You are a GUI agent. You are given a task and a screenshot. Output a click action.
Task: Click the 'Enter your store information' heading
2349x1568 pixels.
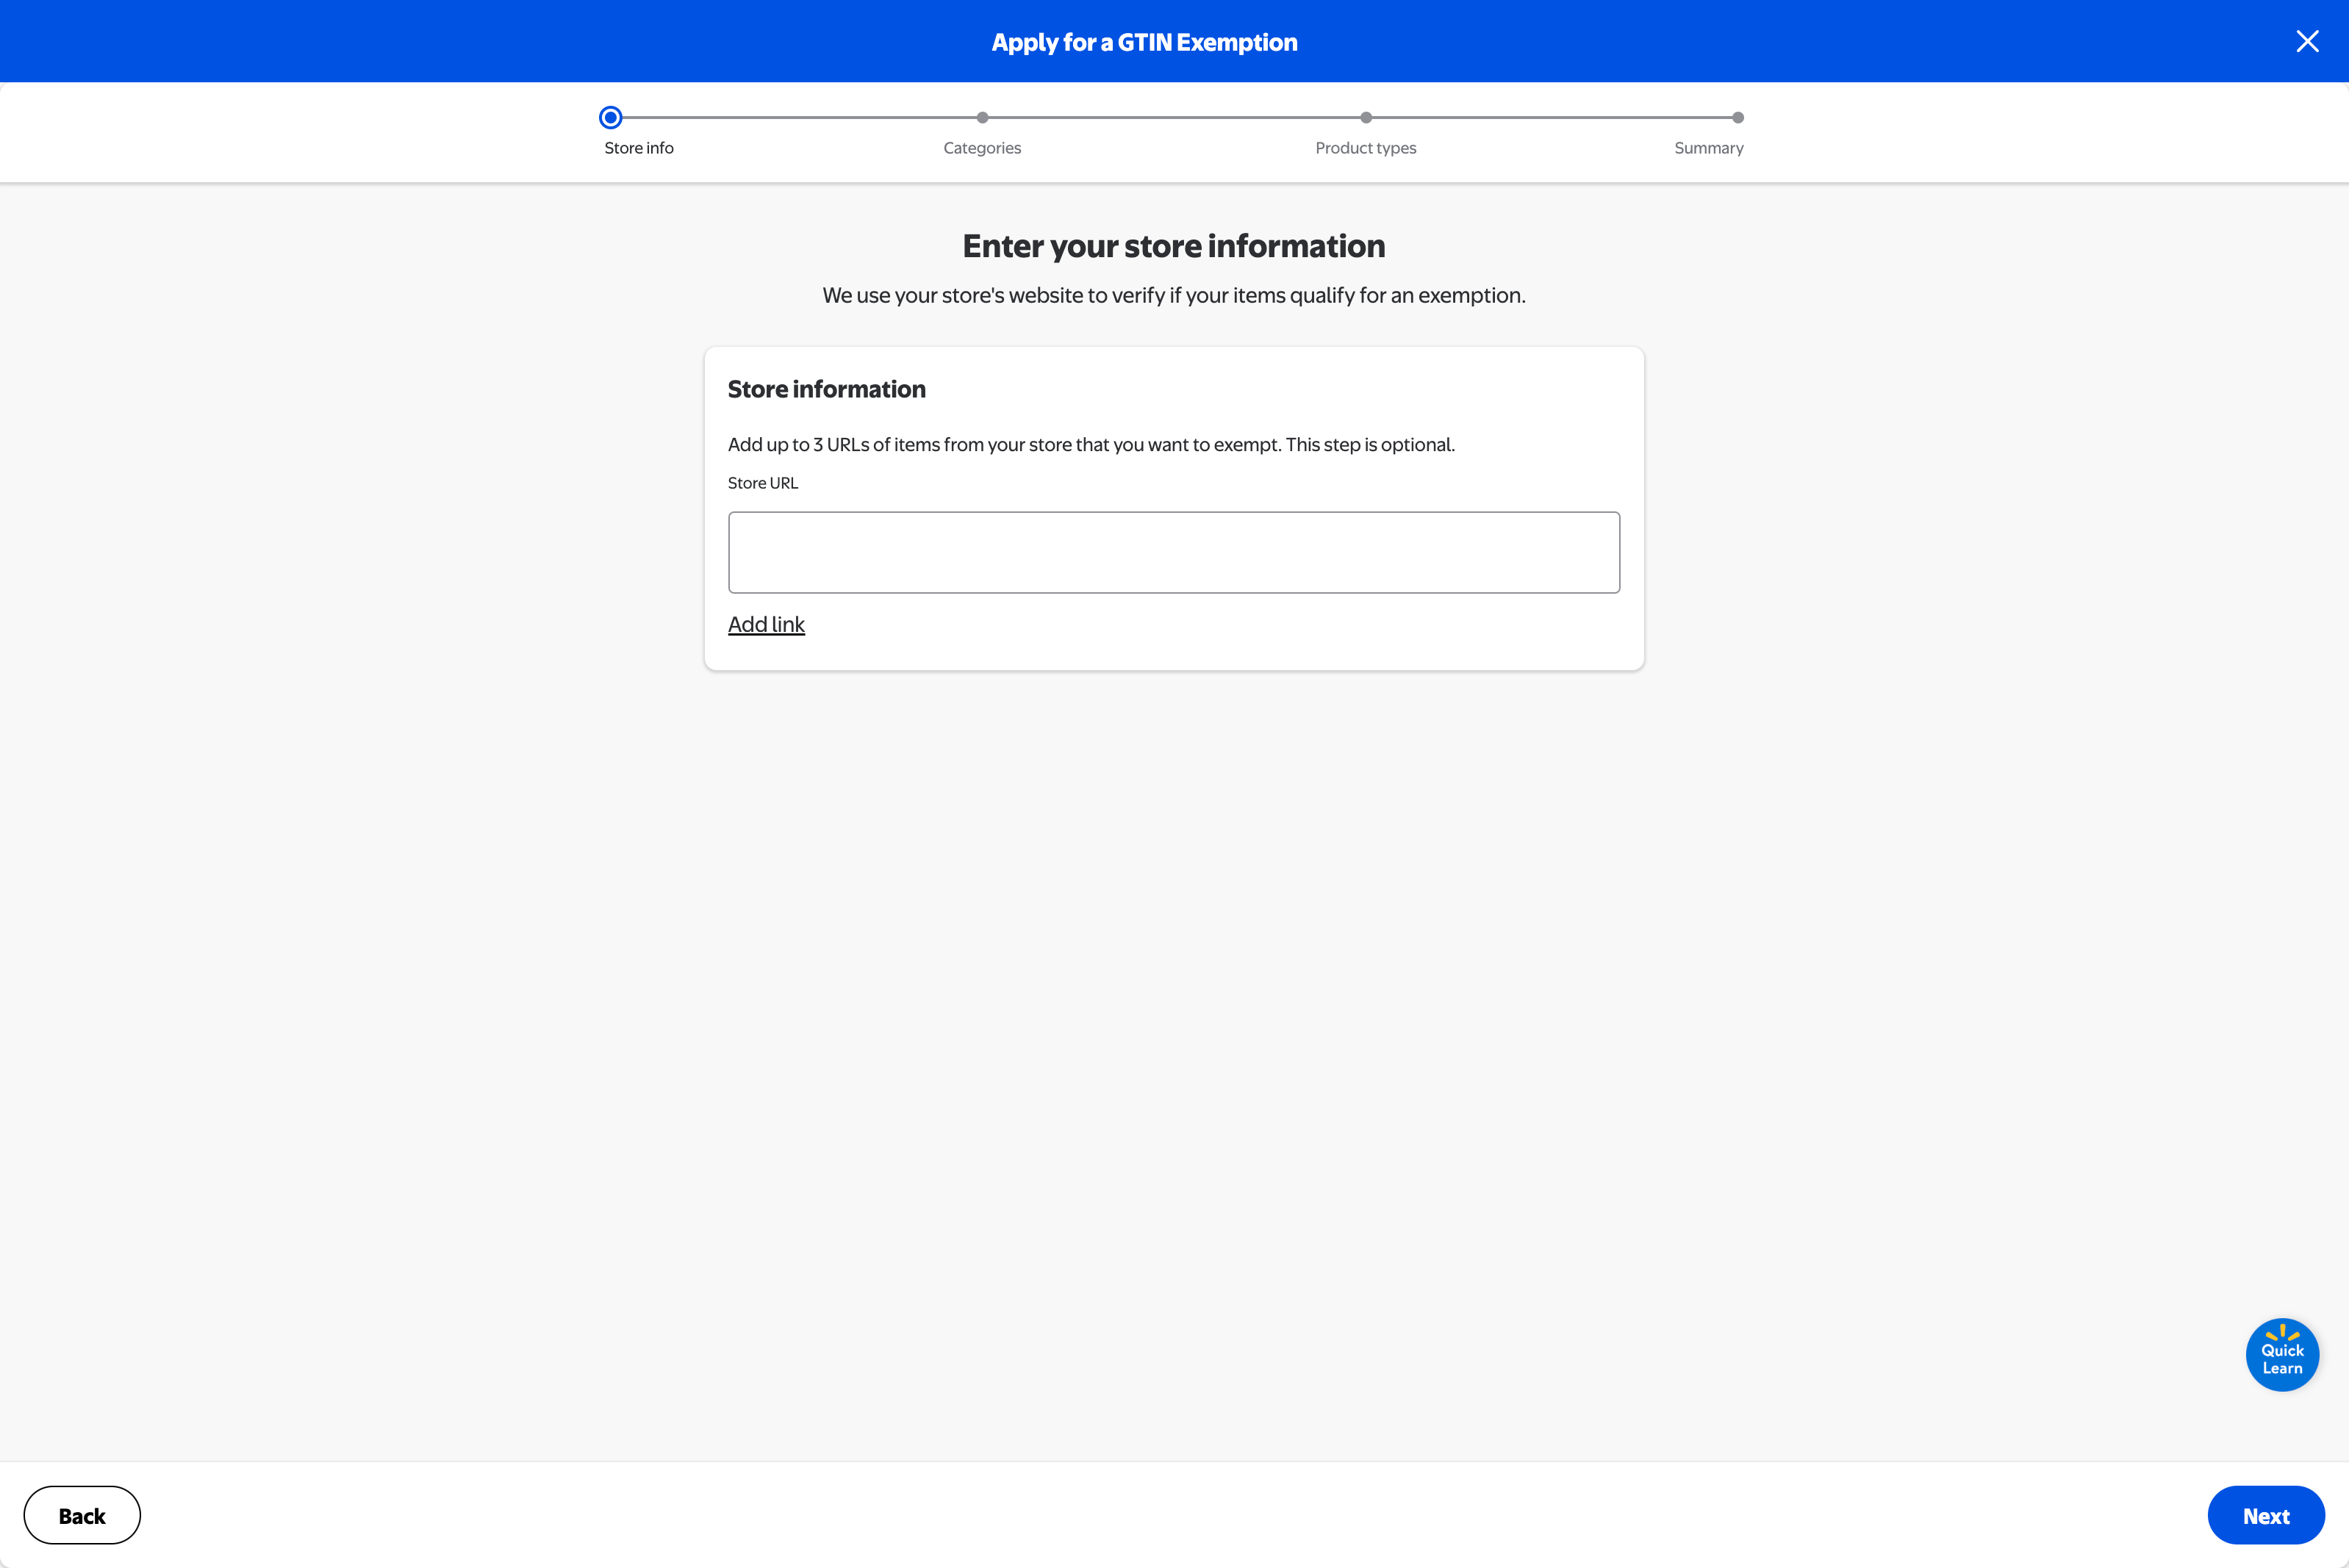[x=1174, y=246]
